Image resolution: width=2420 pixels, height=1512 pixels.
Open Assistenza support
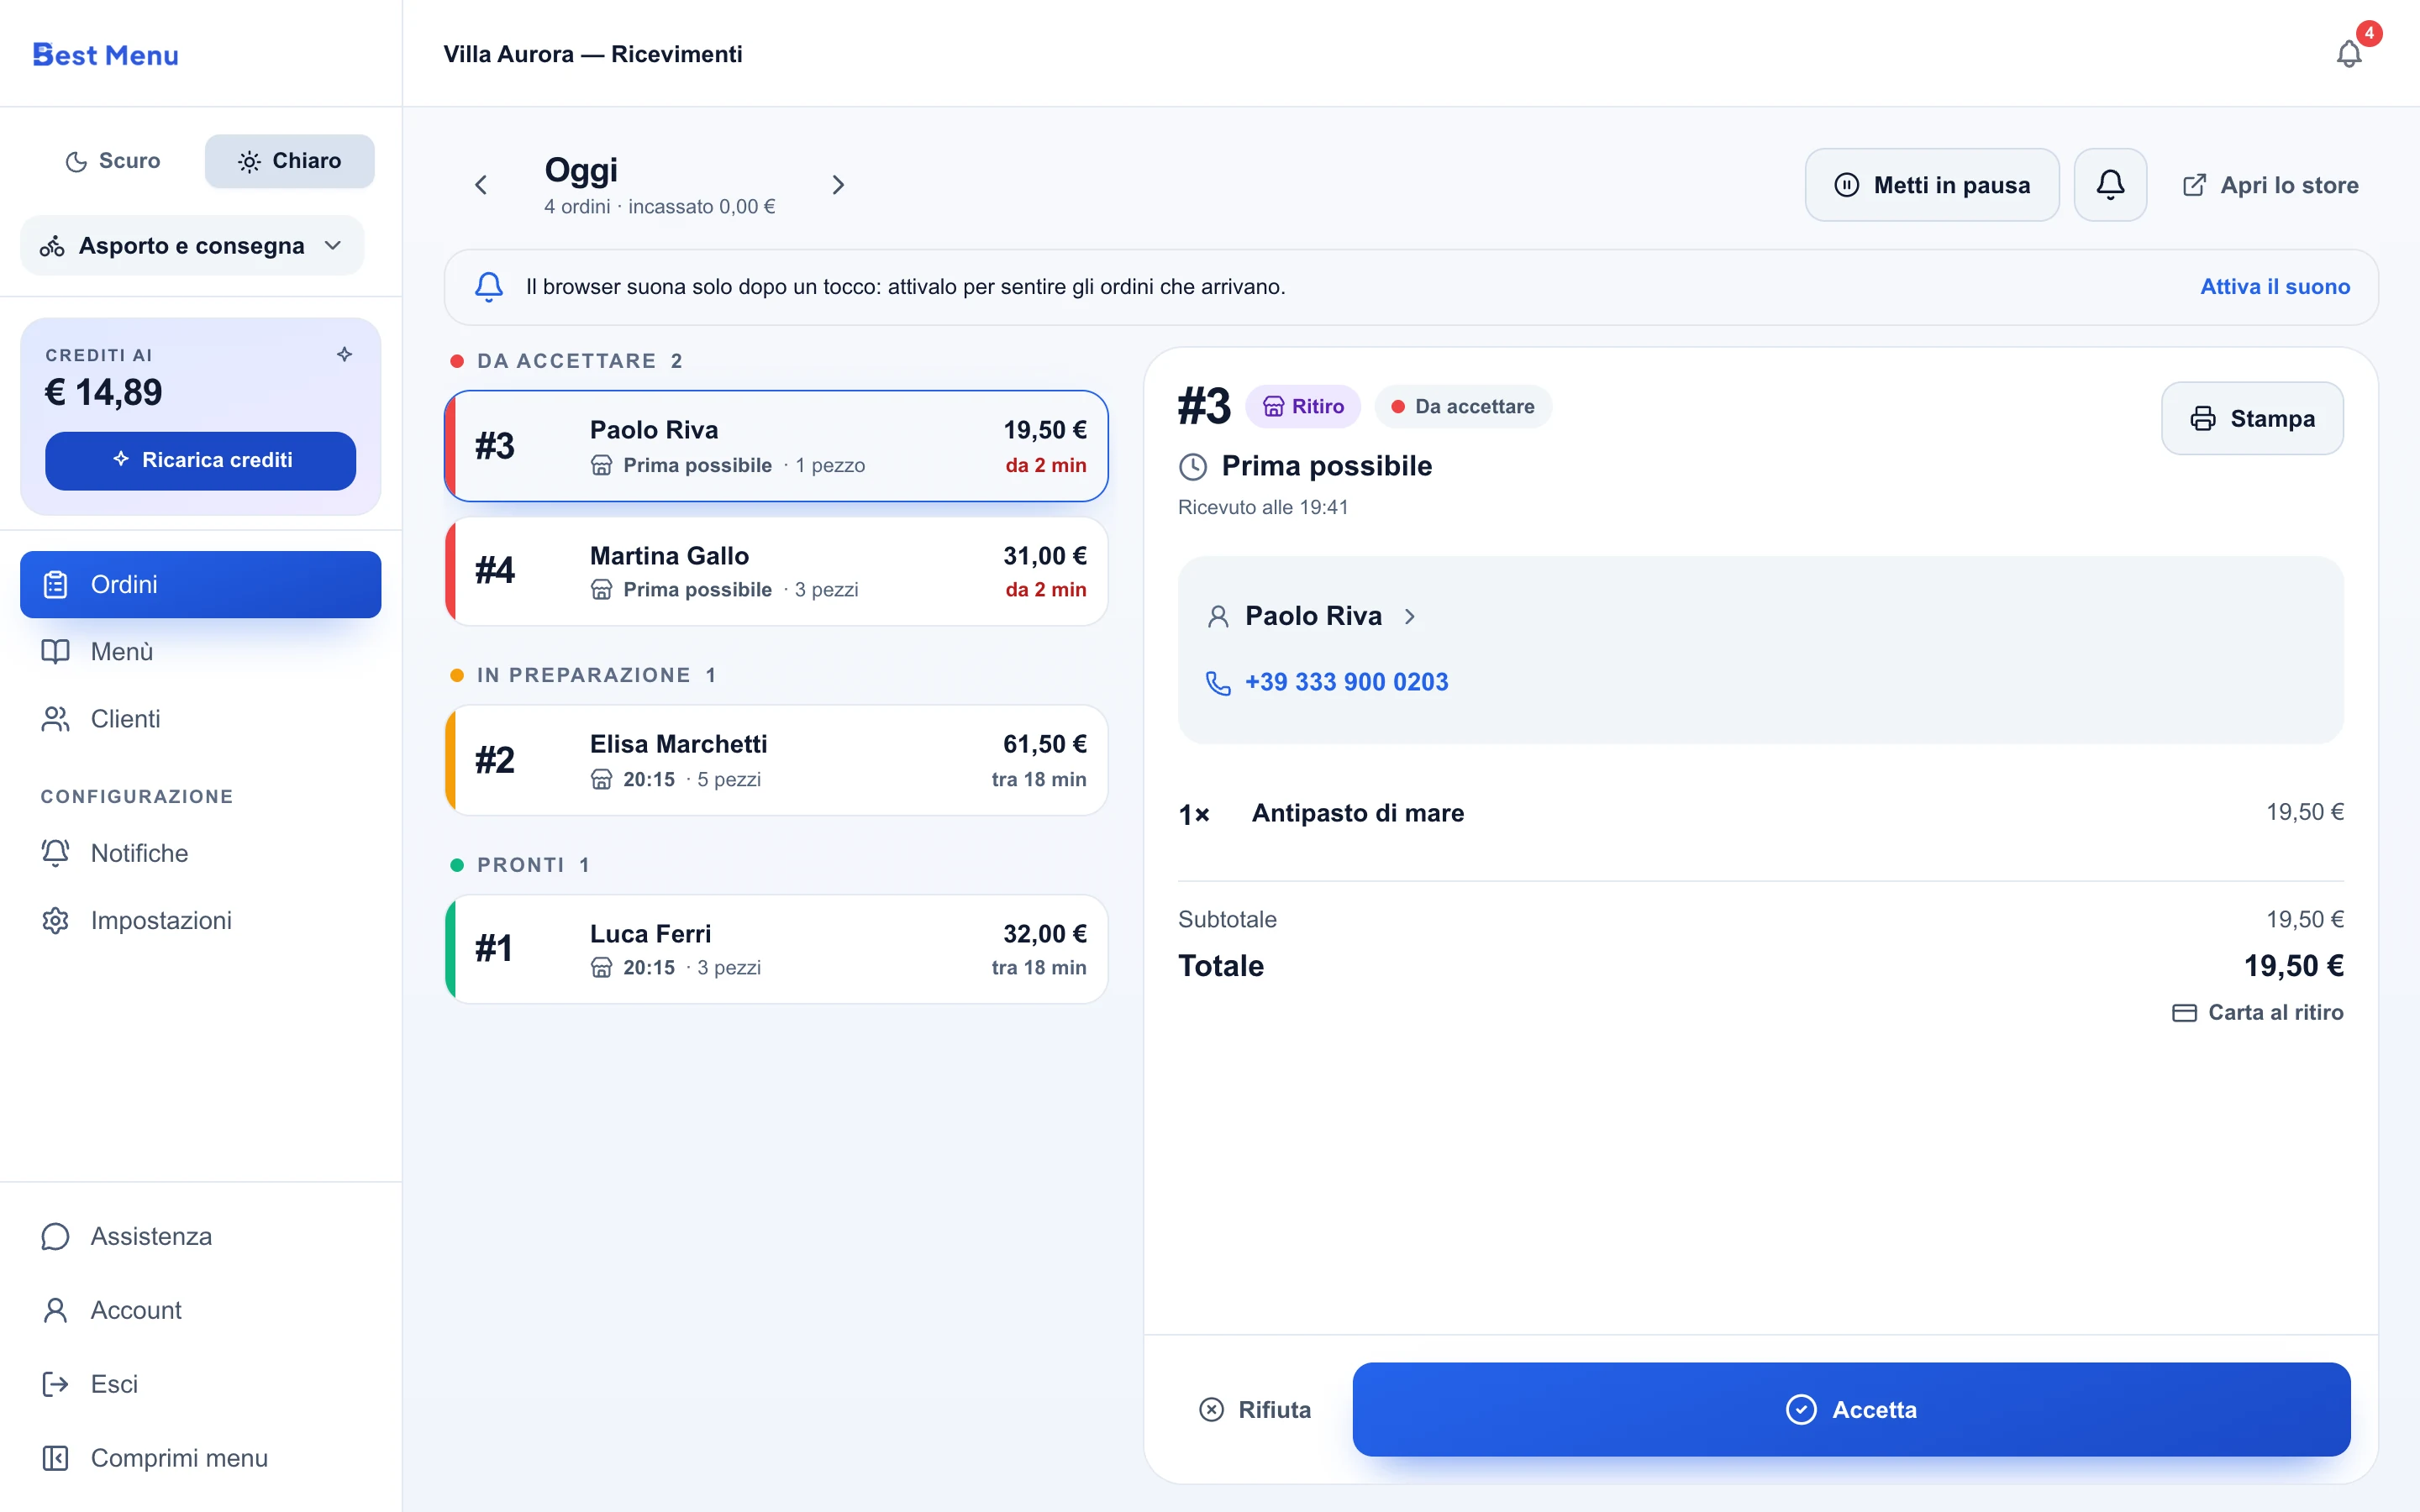(x=200, y=1237)
